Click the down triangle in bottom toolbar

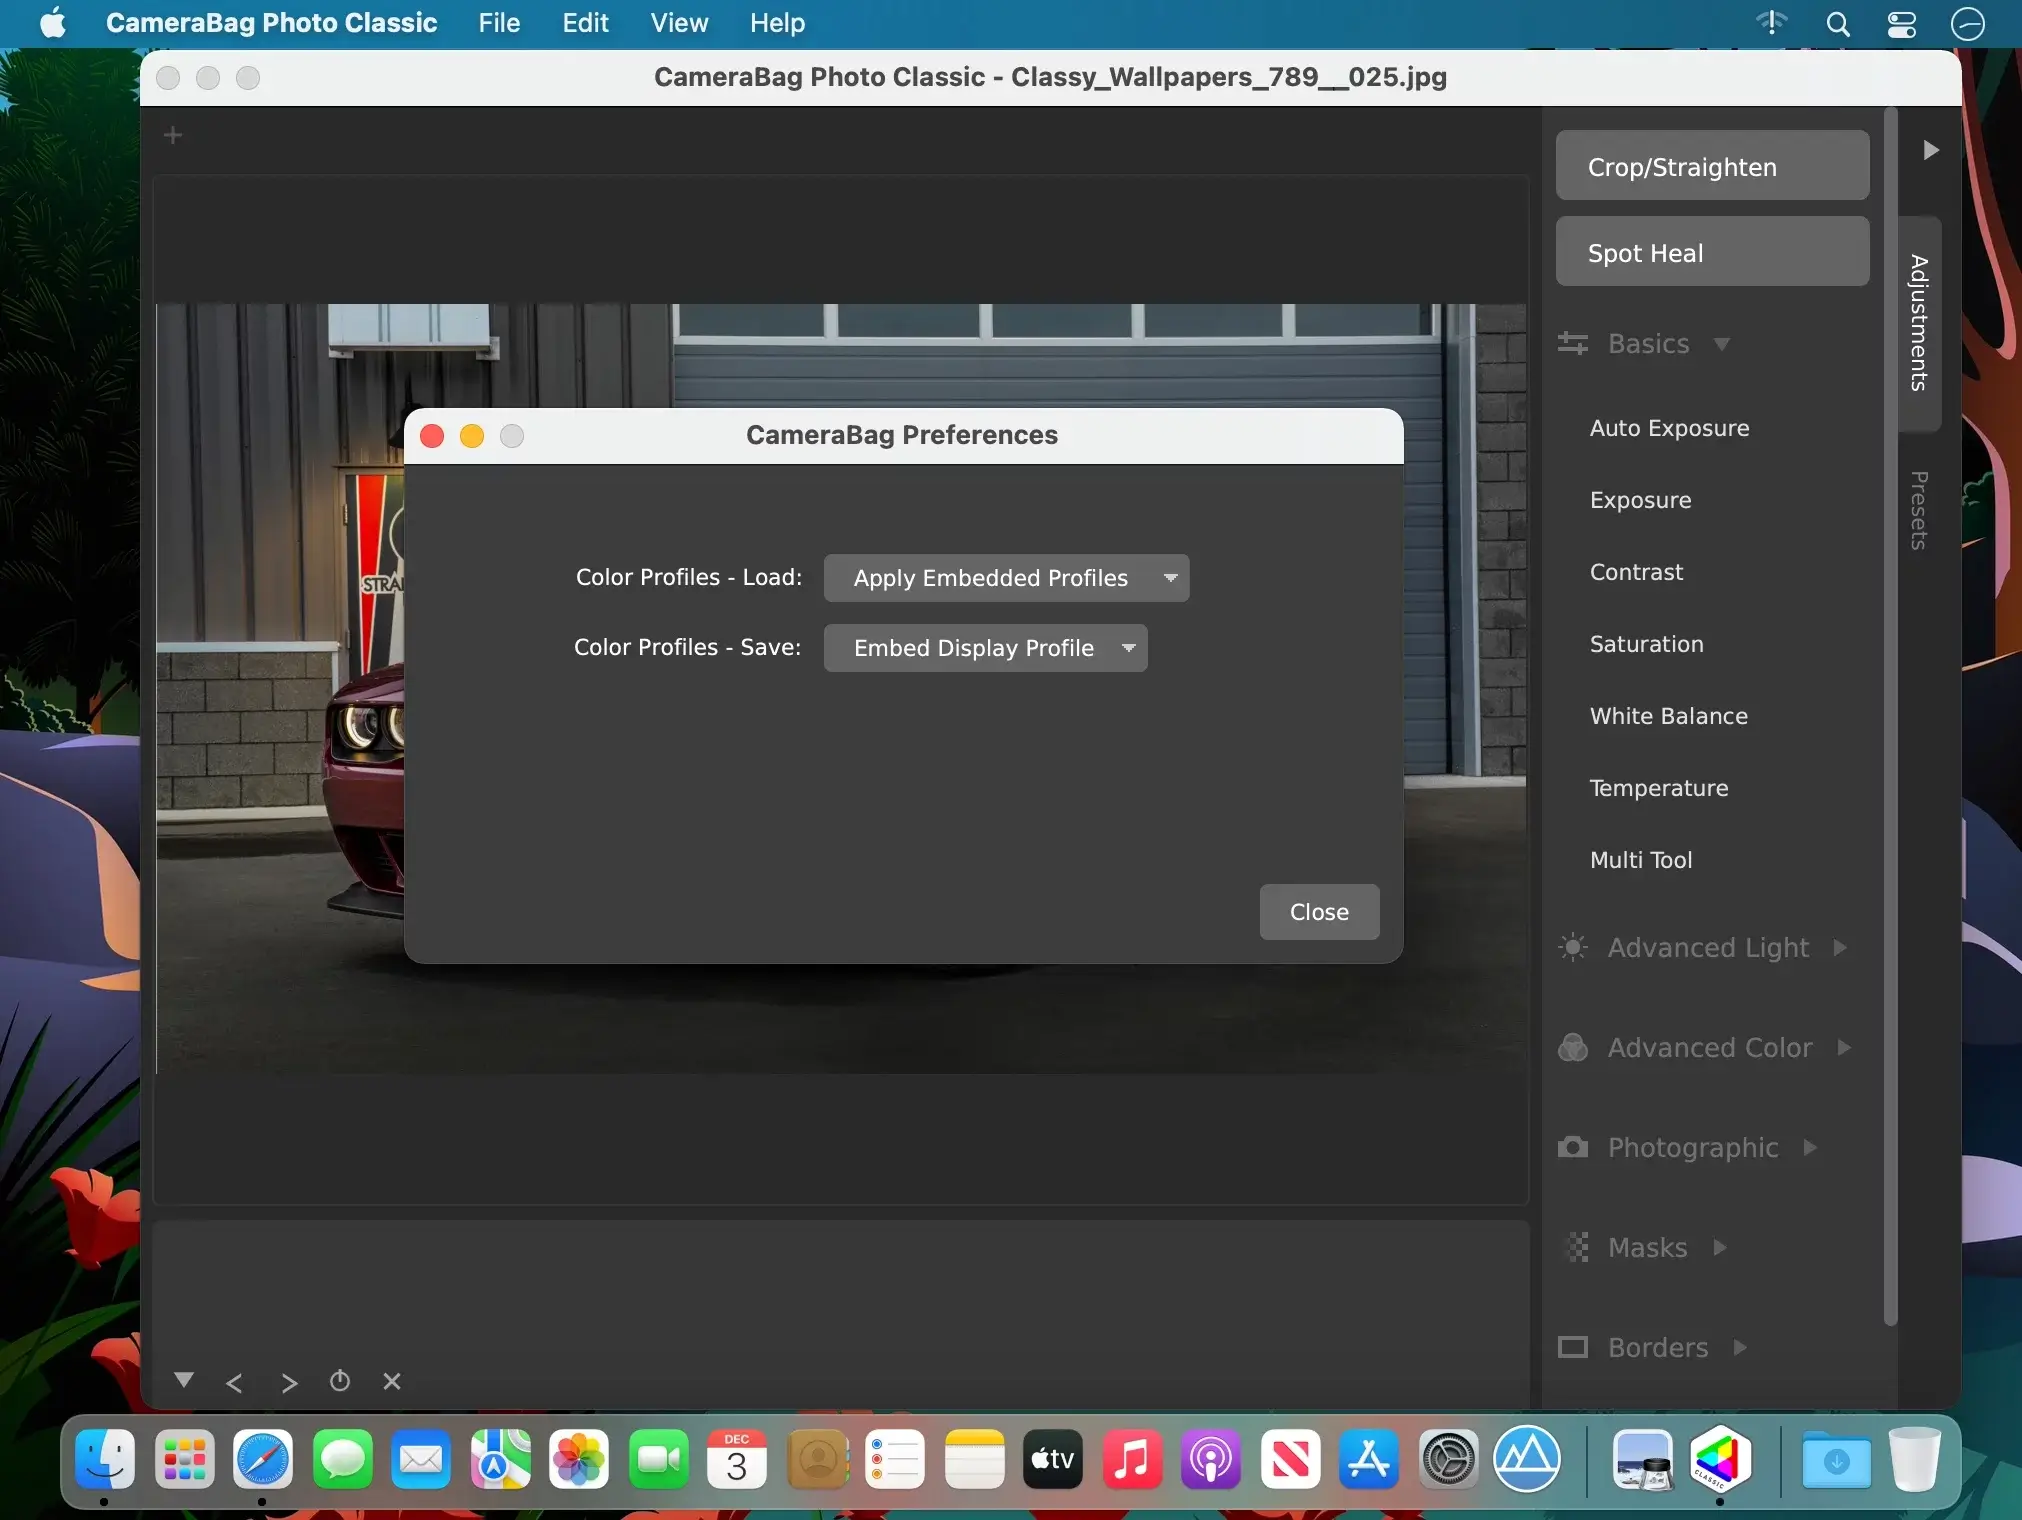[183, 1380]
